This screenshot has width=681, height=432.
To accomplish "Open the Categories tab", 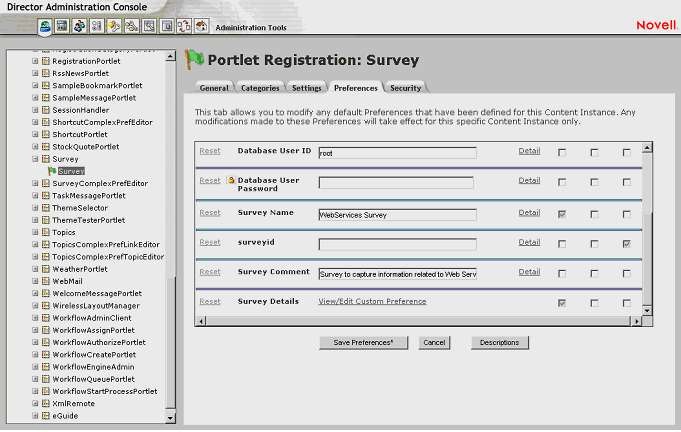I will (x=260, y=88).
